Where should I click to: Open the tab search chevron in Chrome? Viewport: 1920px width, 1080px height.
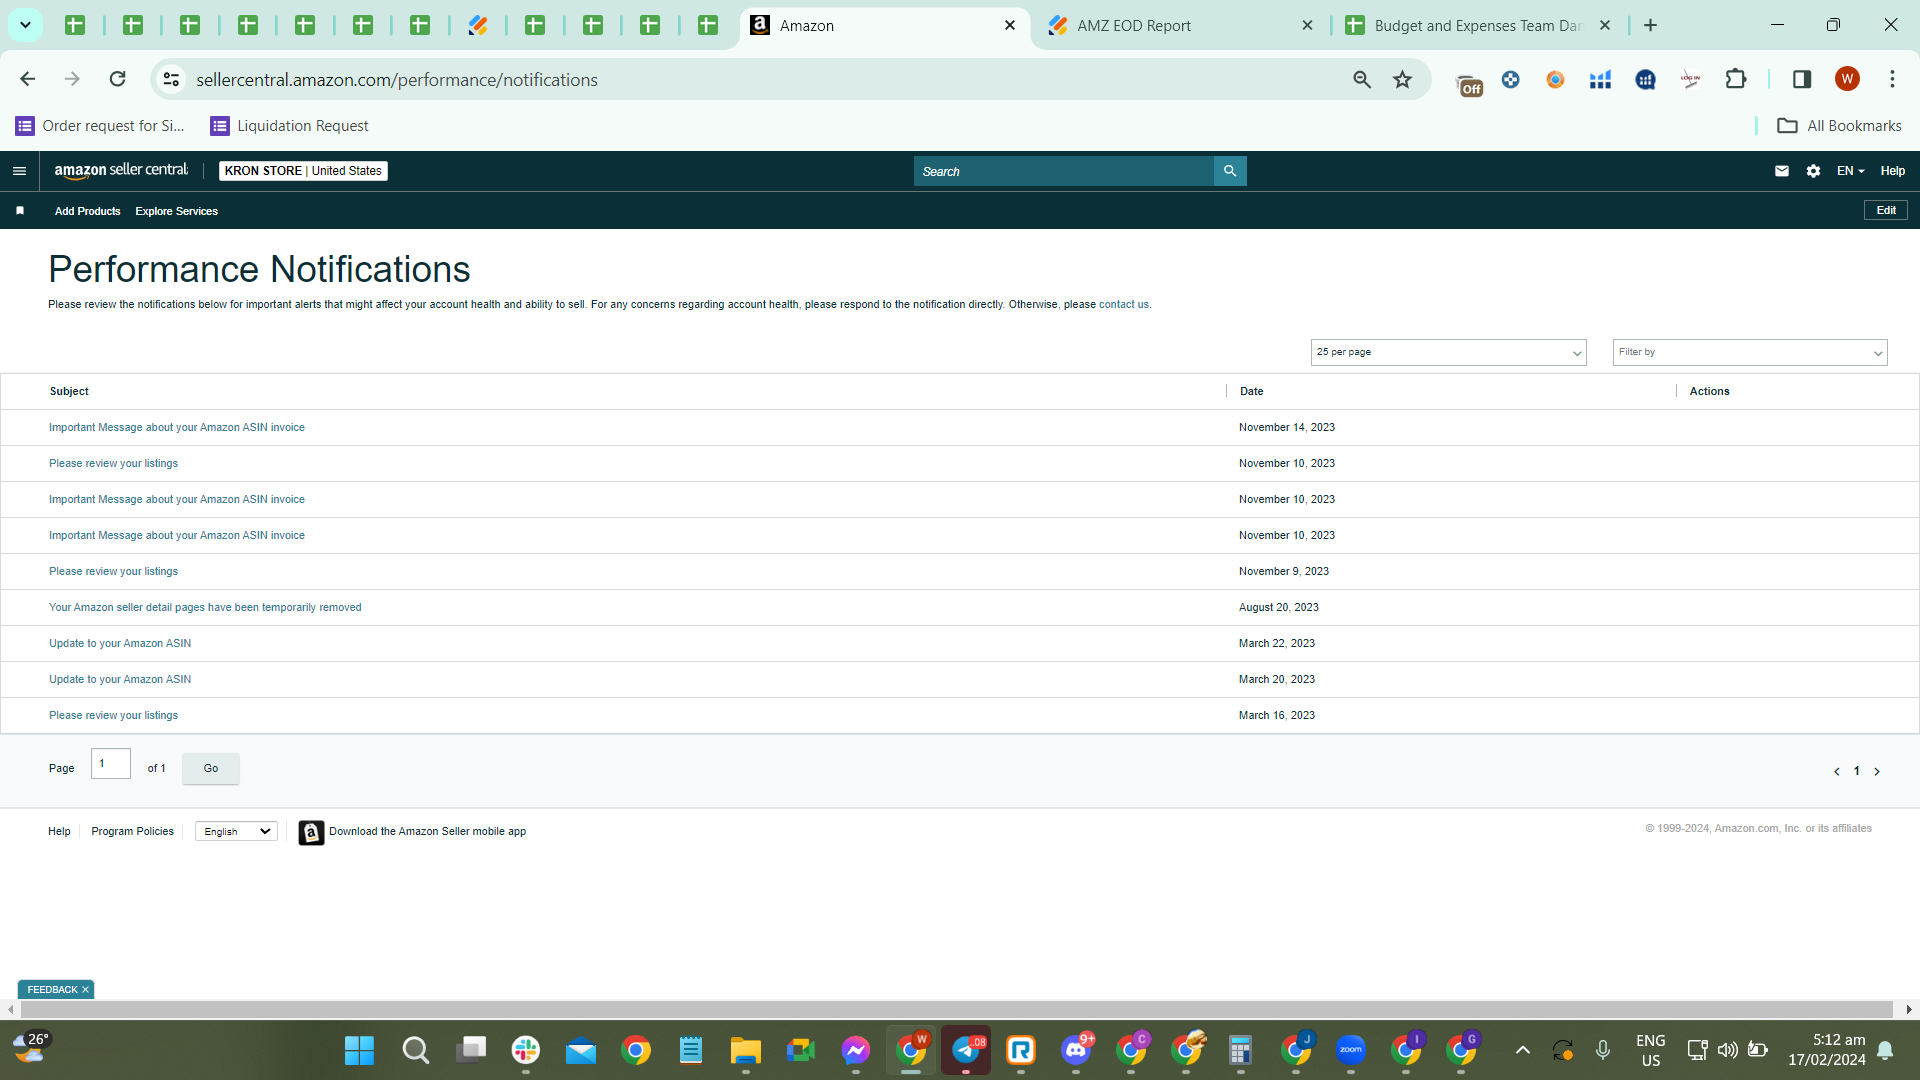(x=26, y=25)
